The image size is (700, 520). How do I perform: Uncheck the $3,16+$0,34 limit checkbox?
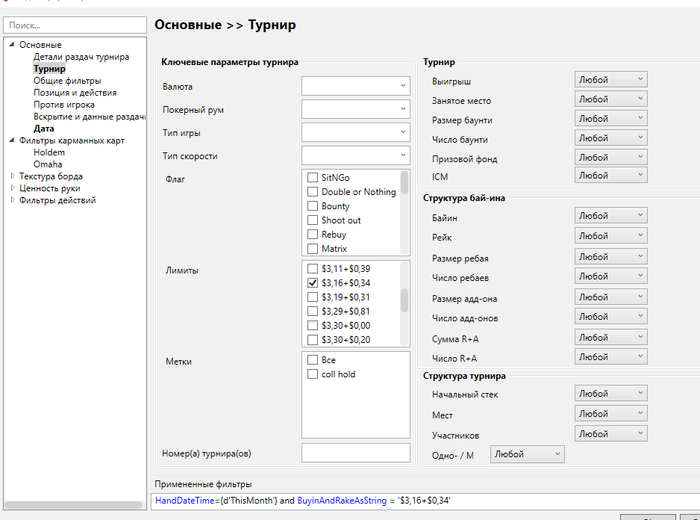313,283
